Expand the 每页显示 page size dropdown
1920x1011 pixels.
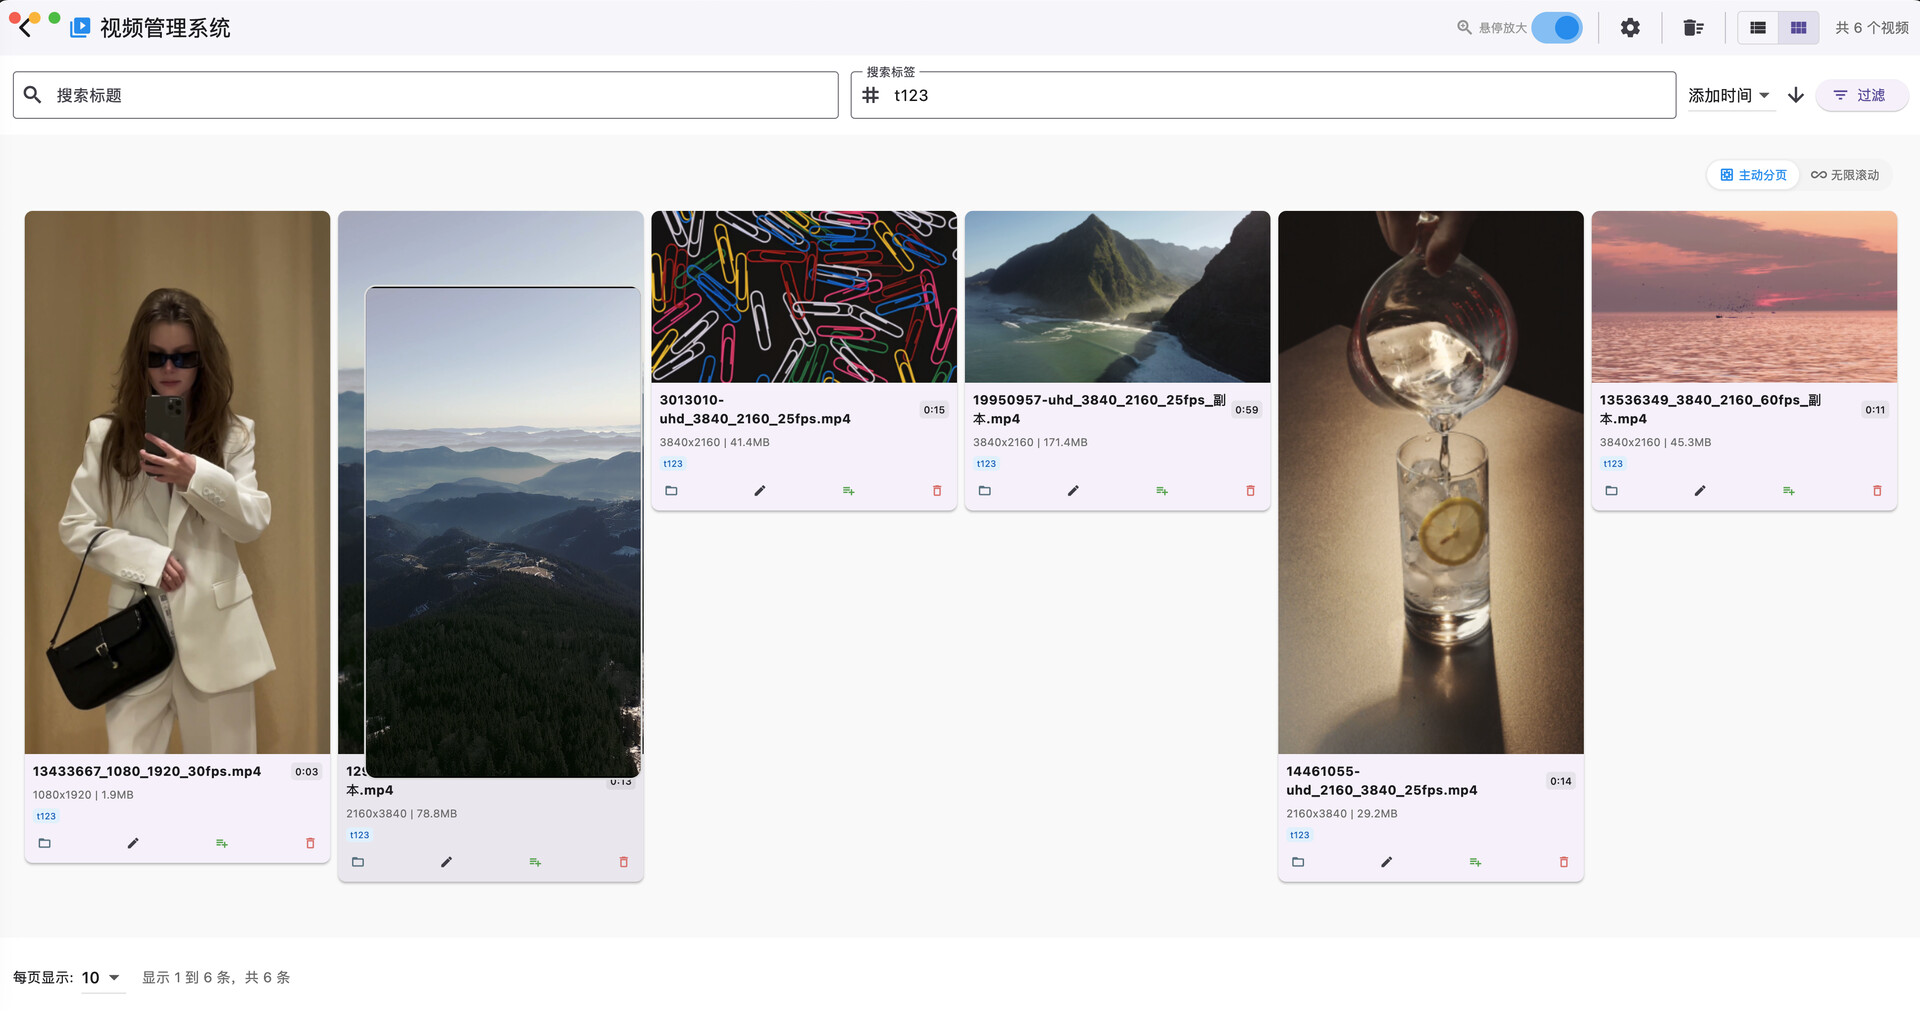point(101,977)
